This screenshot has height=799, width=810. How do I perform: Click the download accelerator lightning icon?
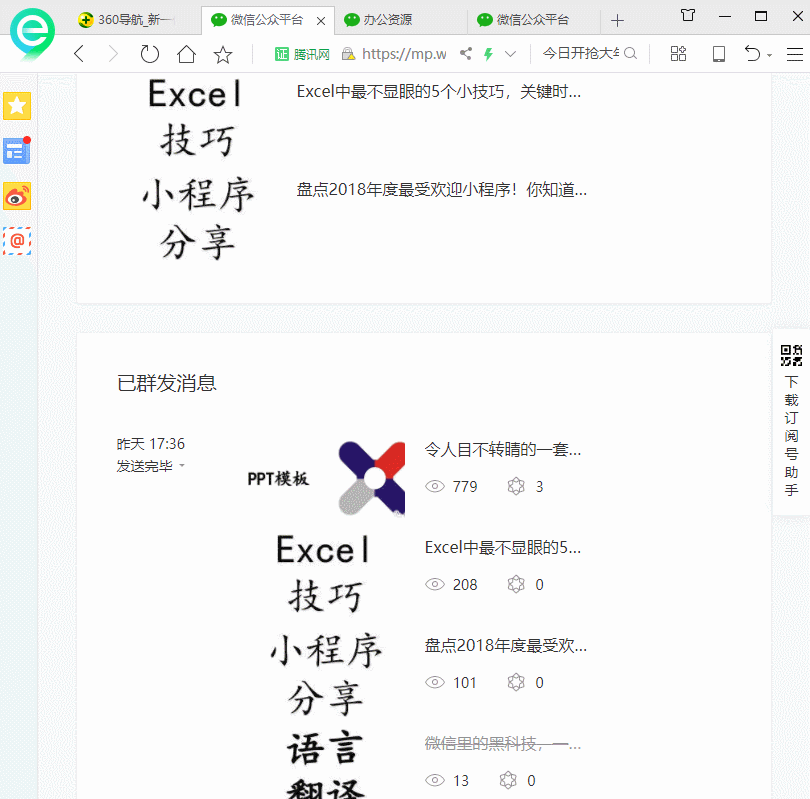coord(489,53)
